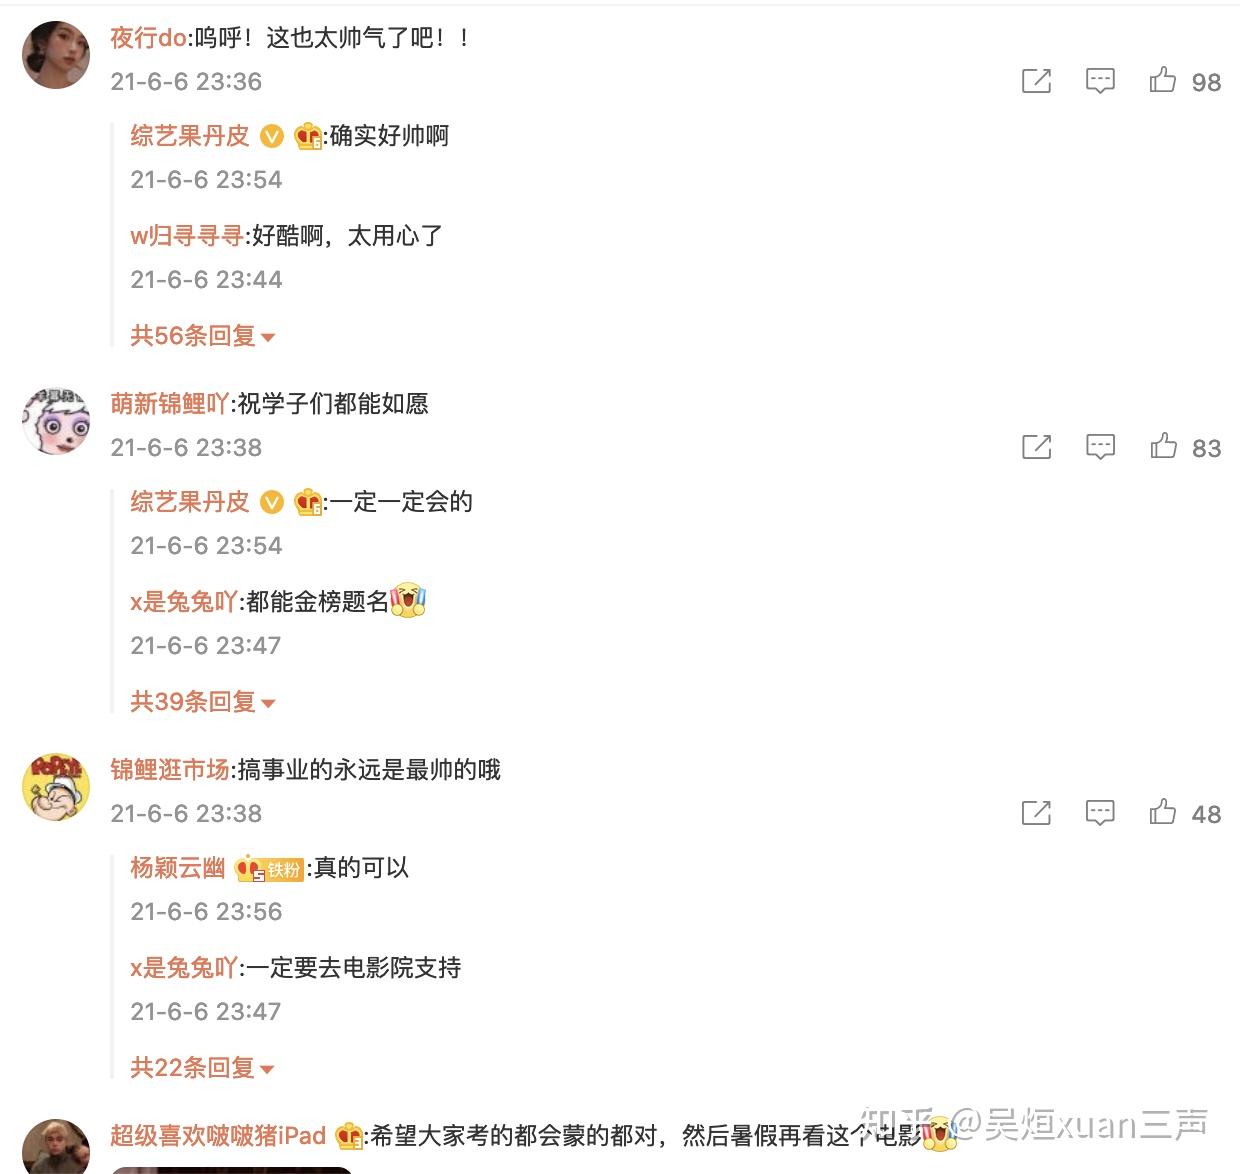
Task: Open 杨颖云幽's profile link
Action: point(177,868)
